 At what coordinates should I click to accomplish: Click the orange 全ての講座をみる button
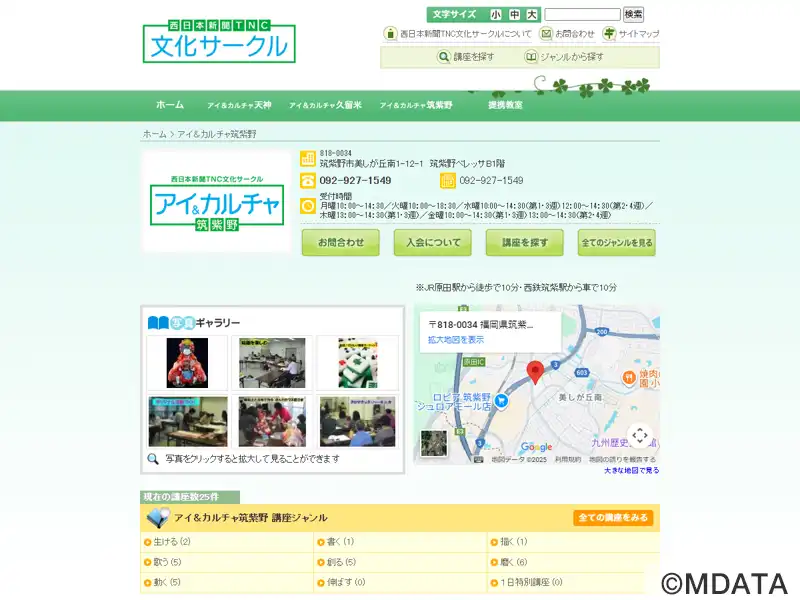point(613,518)
